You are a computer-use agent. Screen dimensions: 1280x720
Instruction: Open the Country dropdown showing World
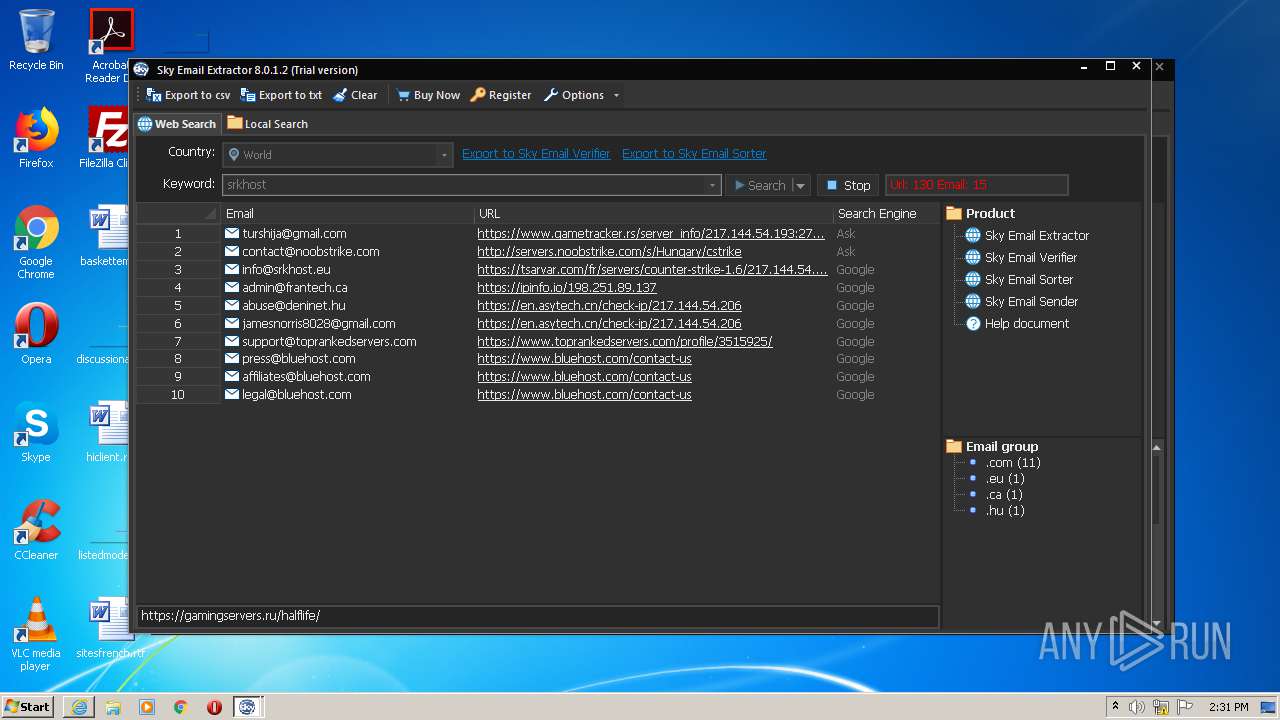click(x=338, y=155)
